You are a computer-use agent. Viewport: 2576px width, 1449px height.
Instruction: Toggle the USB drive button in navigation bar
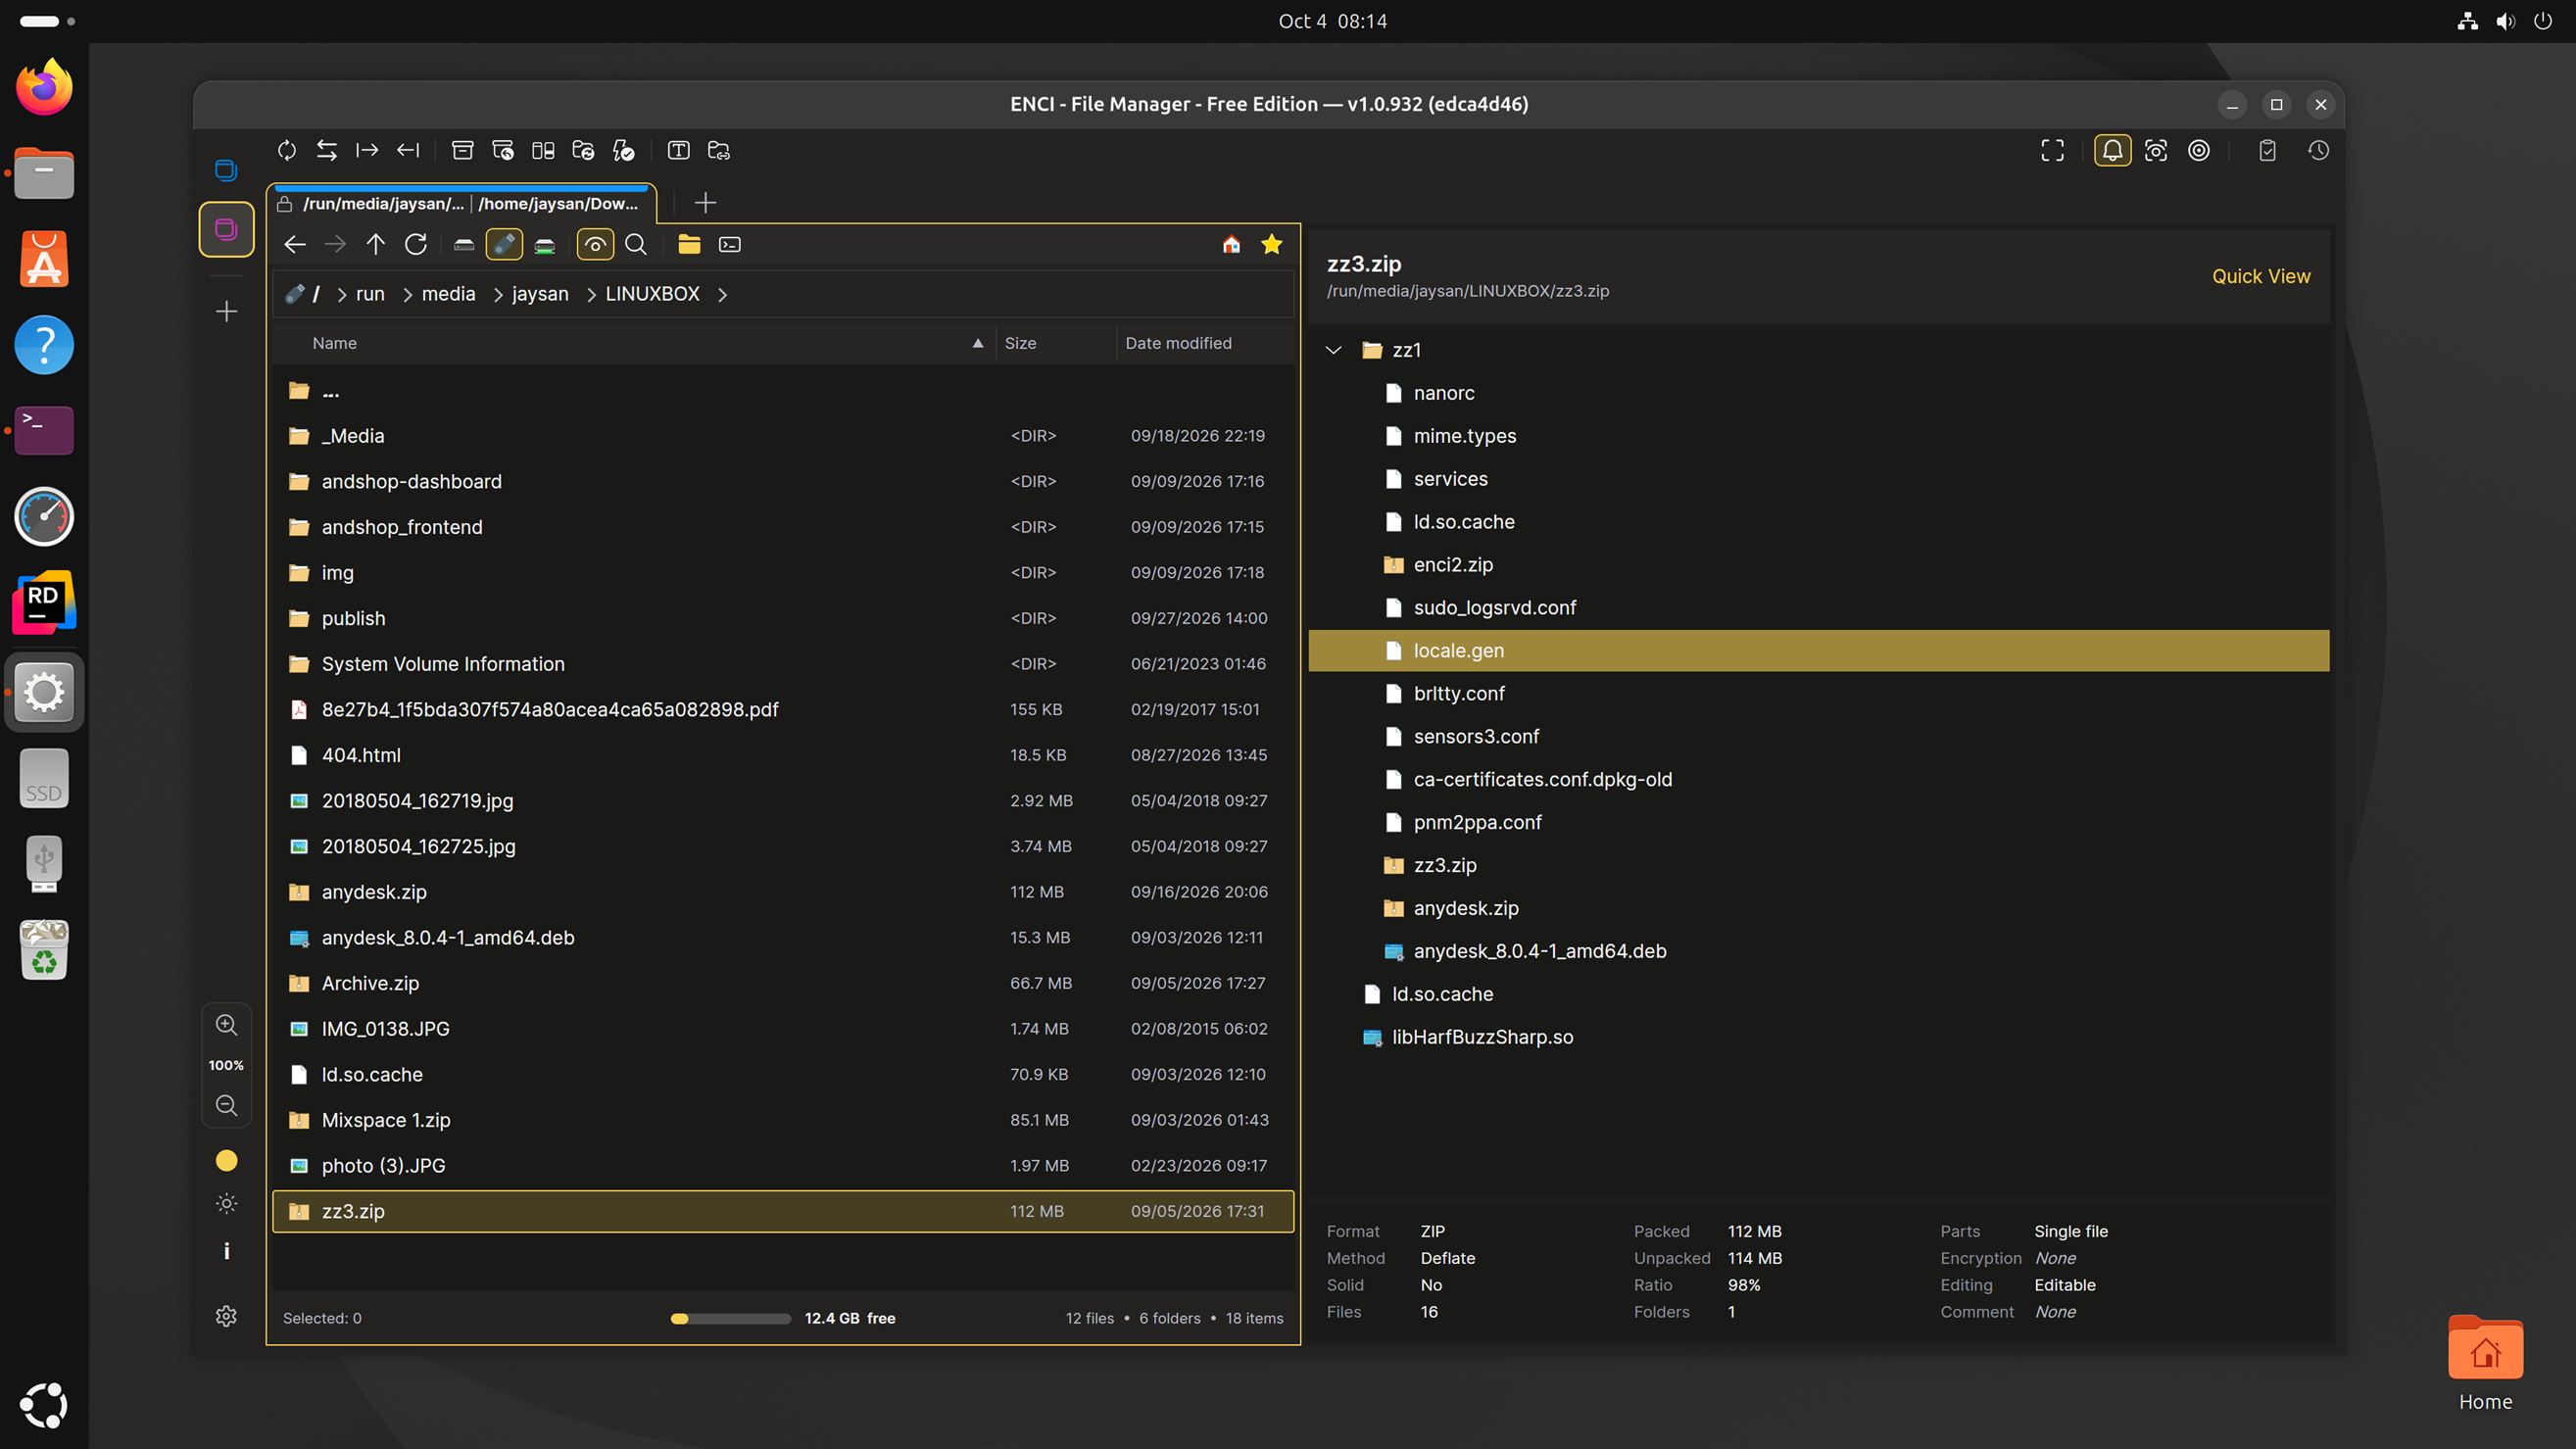(x=504, y=244)
